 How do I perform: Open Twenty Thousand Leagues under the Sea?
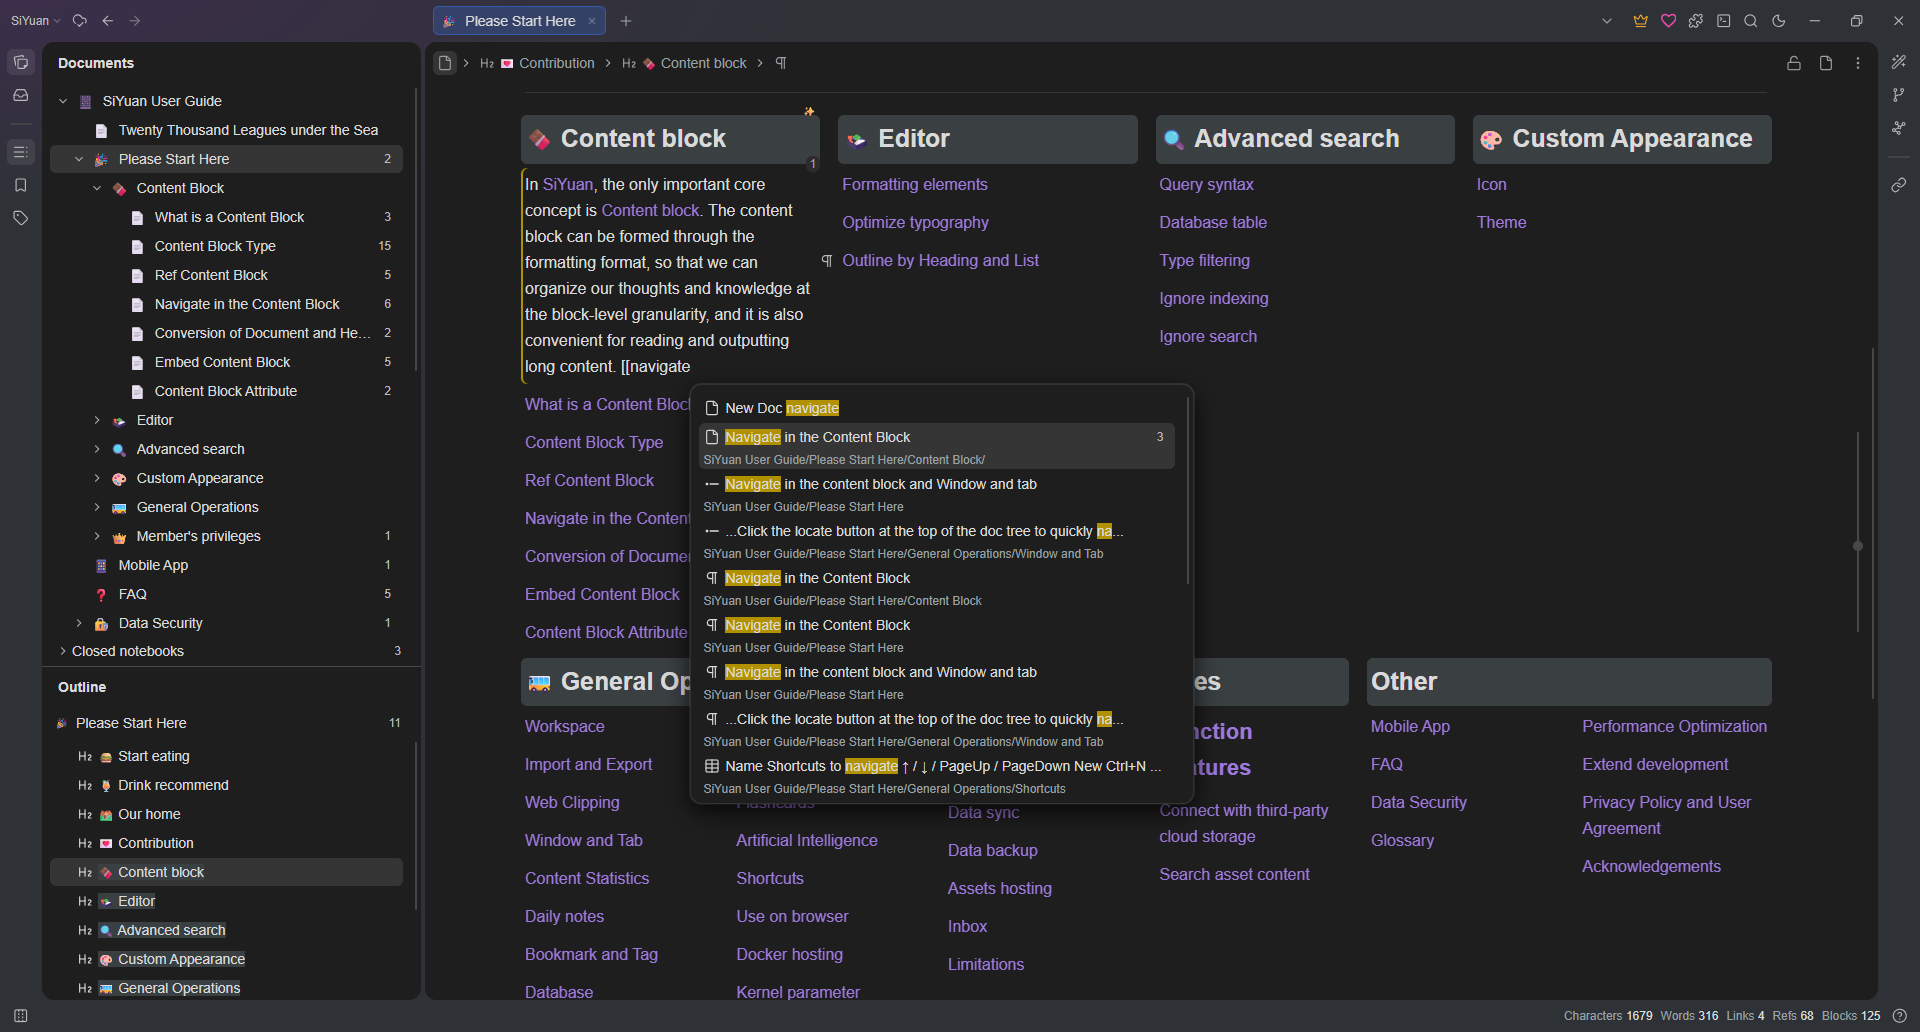[x=248, y=130]
